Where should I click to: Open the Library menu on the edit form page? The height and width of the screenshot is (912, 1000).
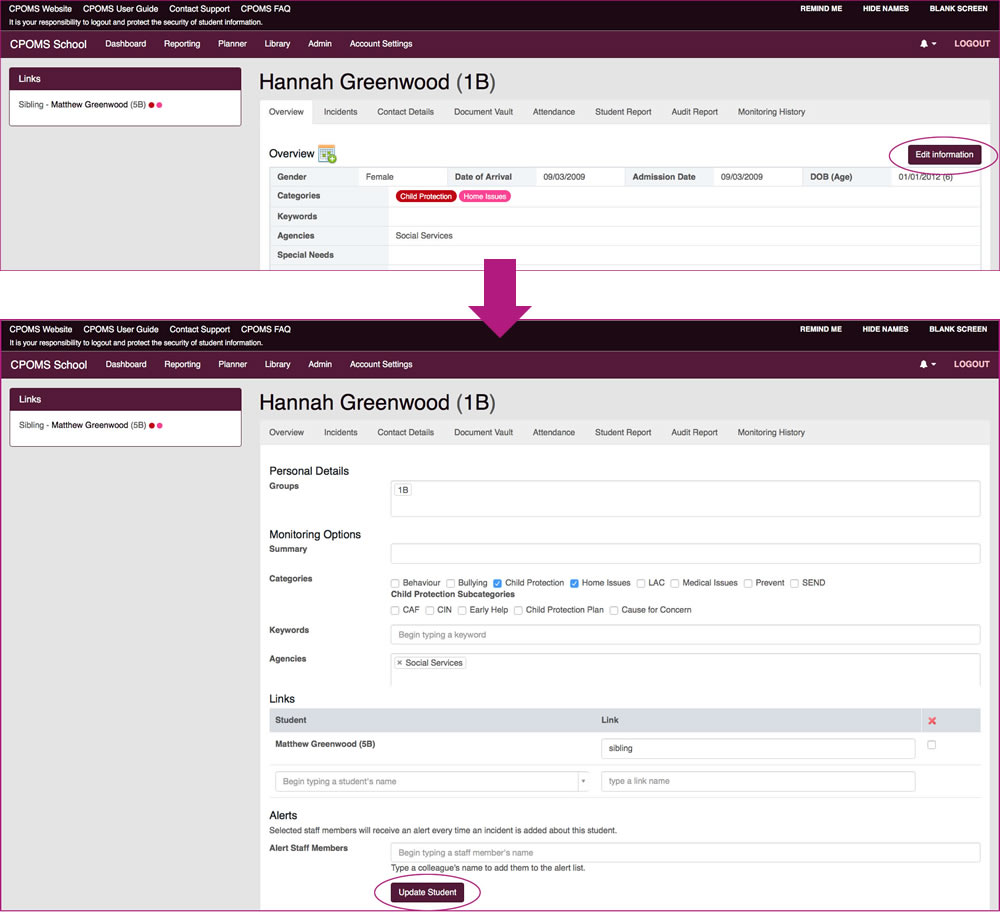277,364
